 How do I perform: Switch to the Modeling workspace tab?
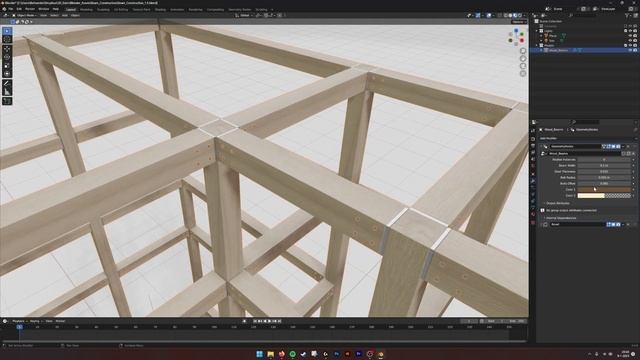(x=86, y=9)
